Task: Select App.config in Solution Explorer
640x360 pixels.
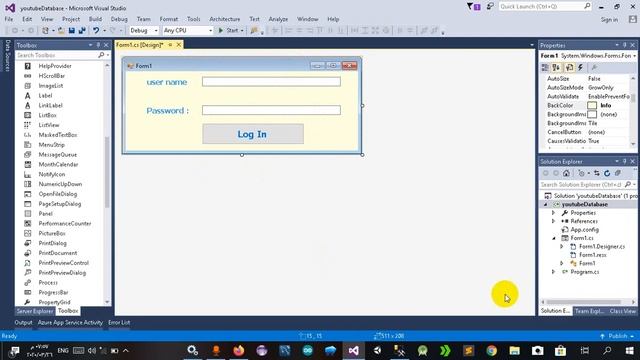Action: click(x=584, y=230)
